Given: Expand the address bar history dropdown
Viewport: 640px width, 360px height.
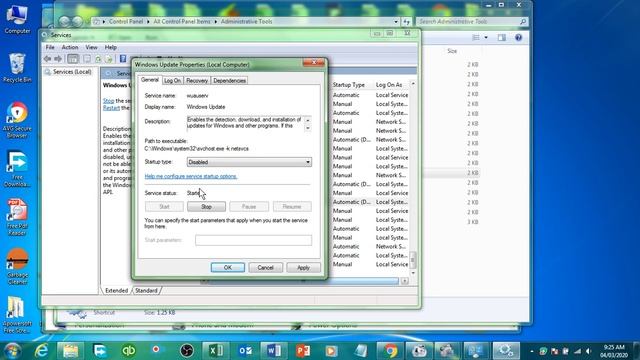Looking at the screenshot, I should click(x=396, y=22).
